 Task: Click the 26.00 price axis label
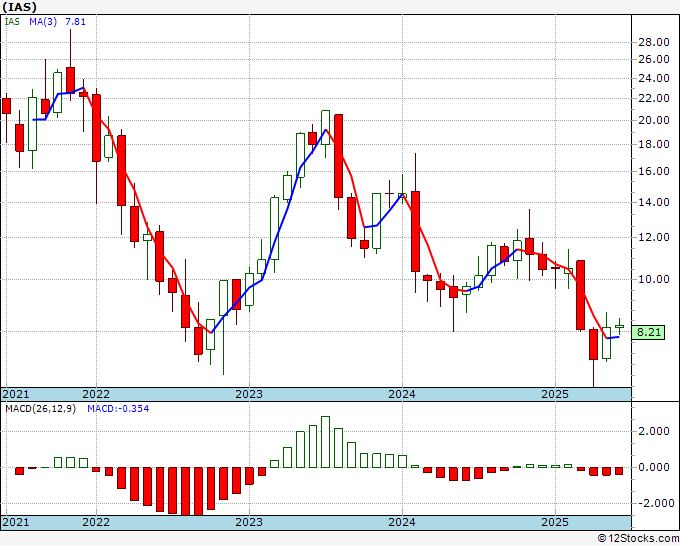(654, 59)
